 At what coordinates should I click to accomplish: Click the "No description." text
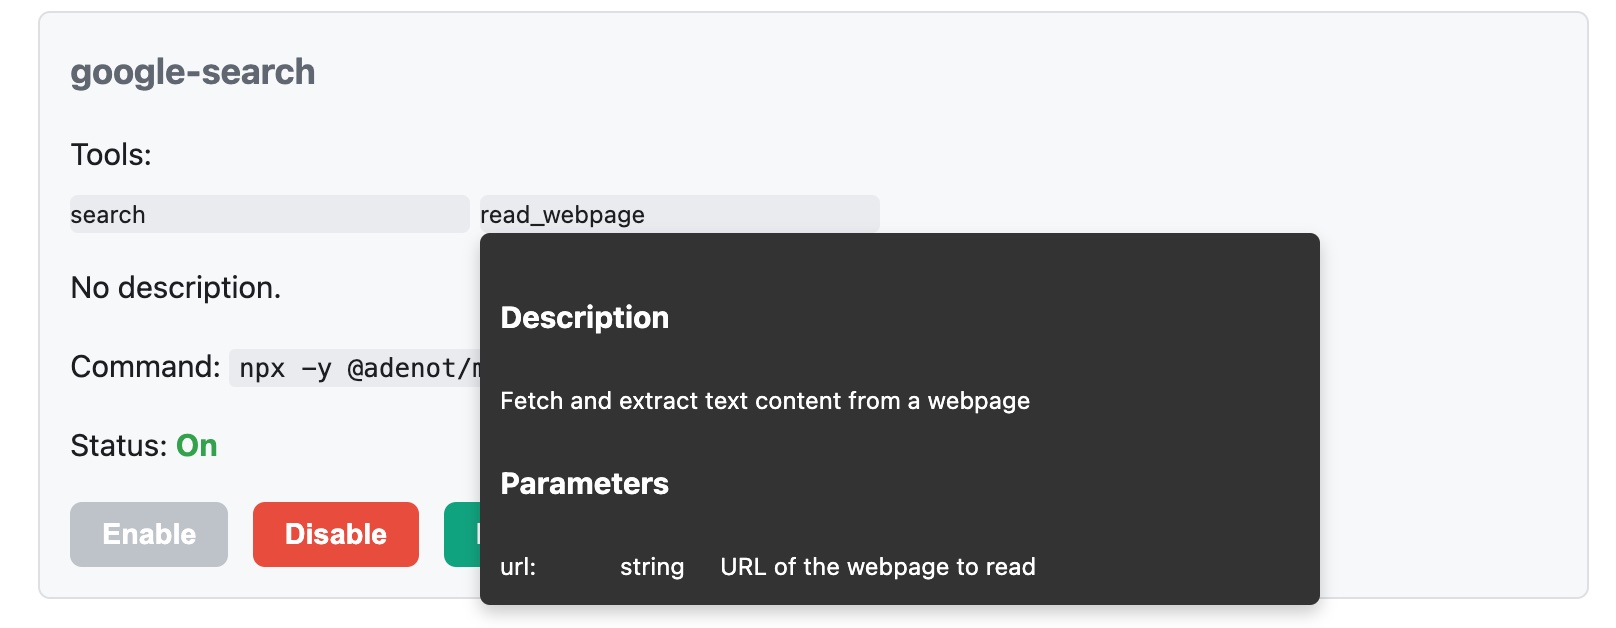click(x=176, y=288)
